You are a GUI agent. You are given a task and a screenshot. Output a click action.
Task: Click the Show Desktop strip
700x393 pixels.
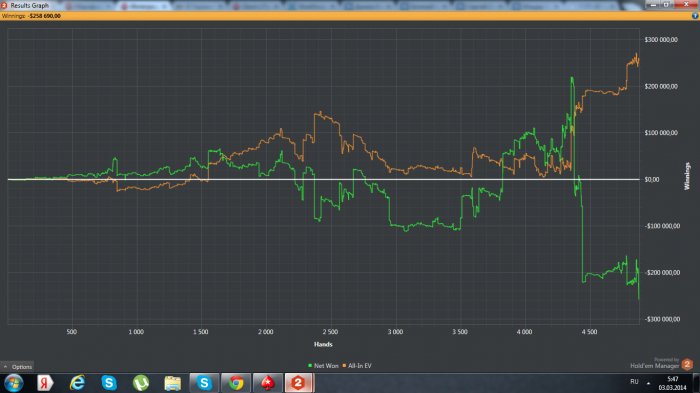697,383
